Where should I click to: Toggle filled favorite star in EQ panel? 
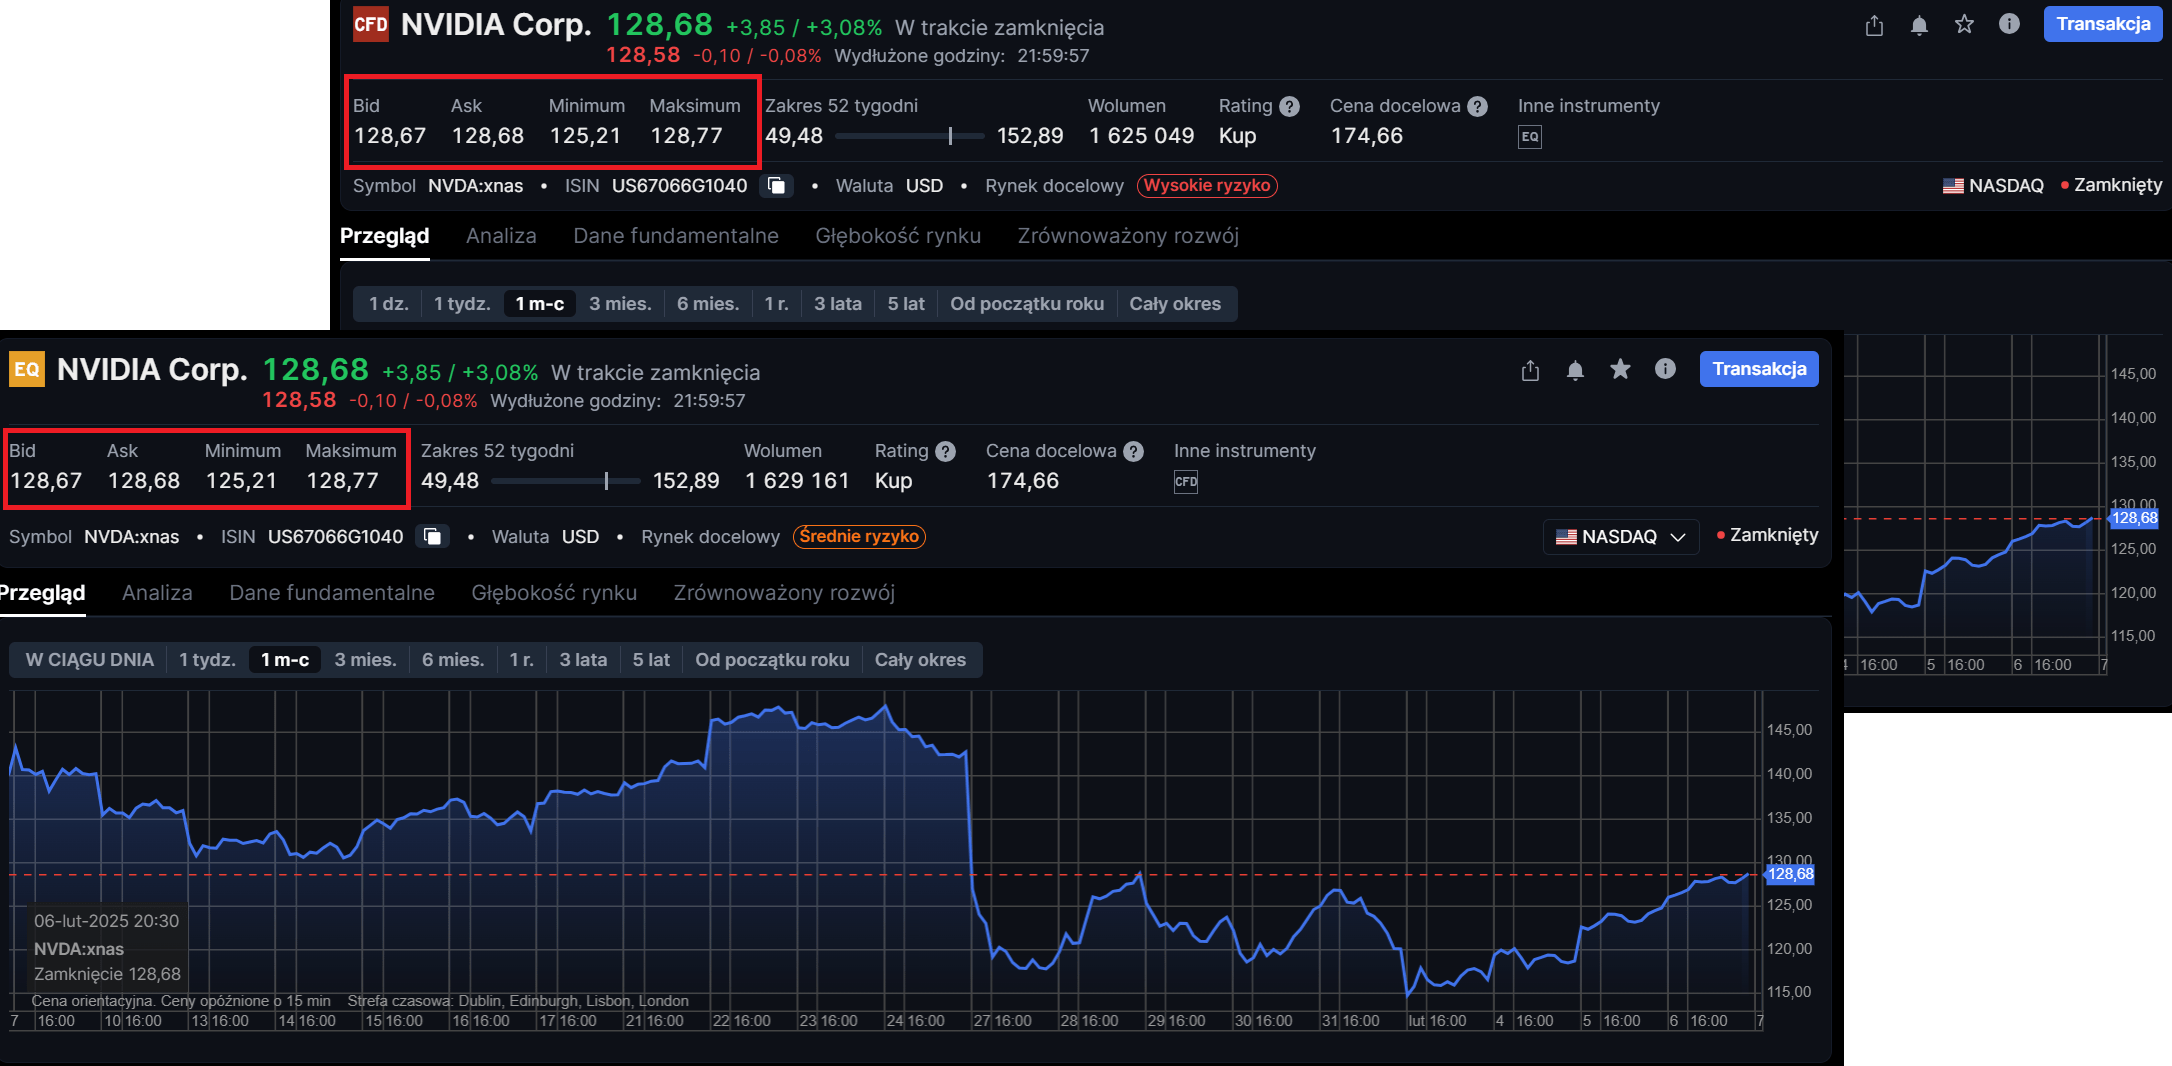[1620, 369]
